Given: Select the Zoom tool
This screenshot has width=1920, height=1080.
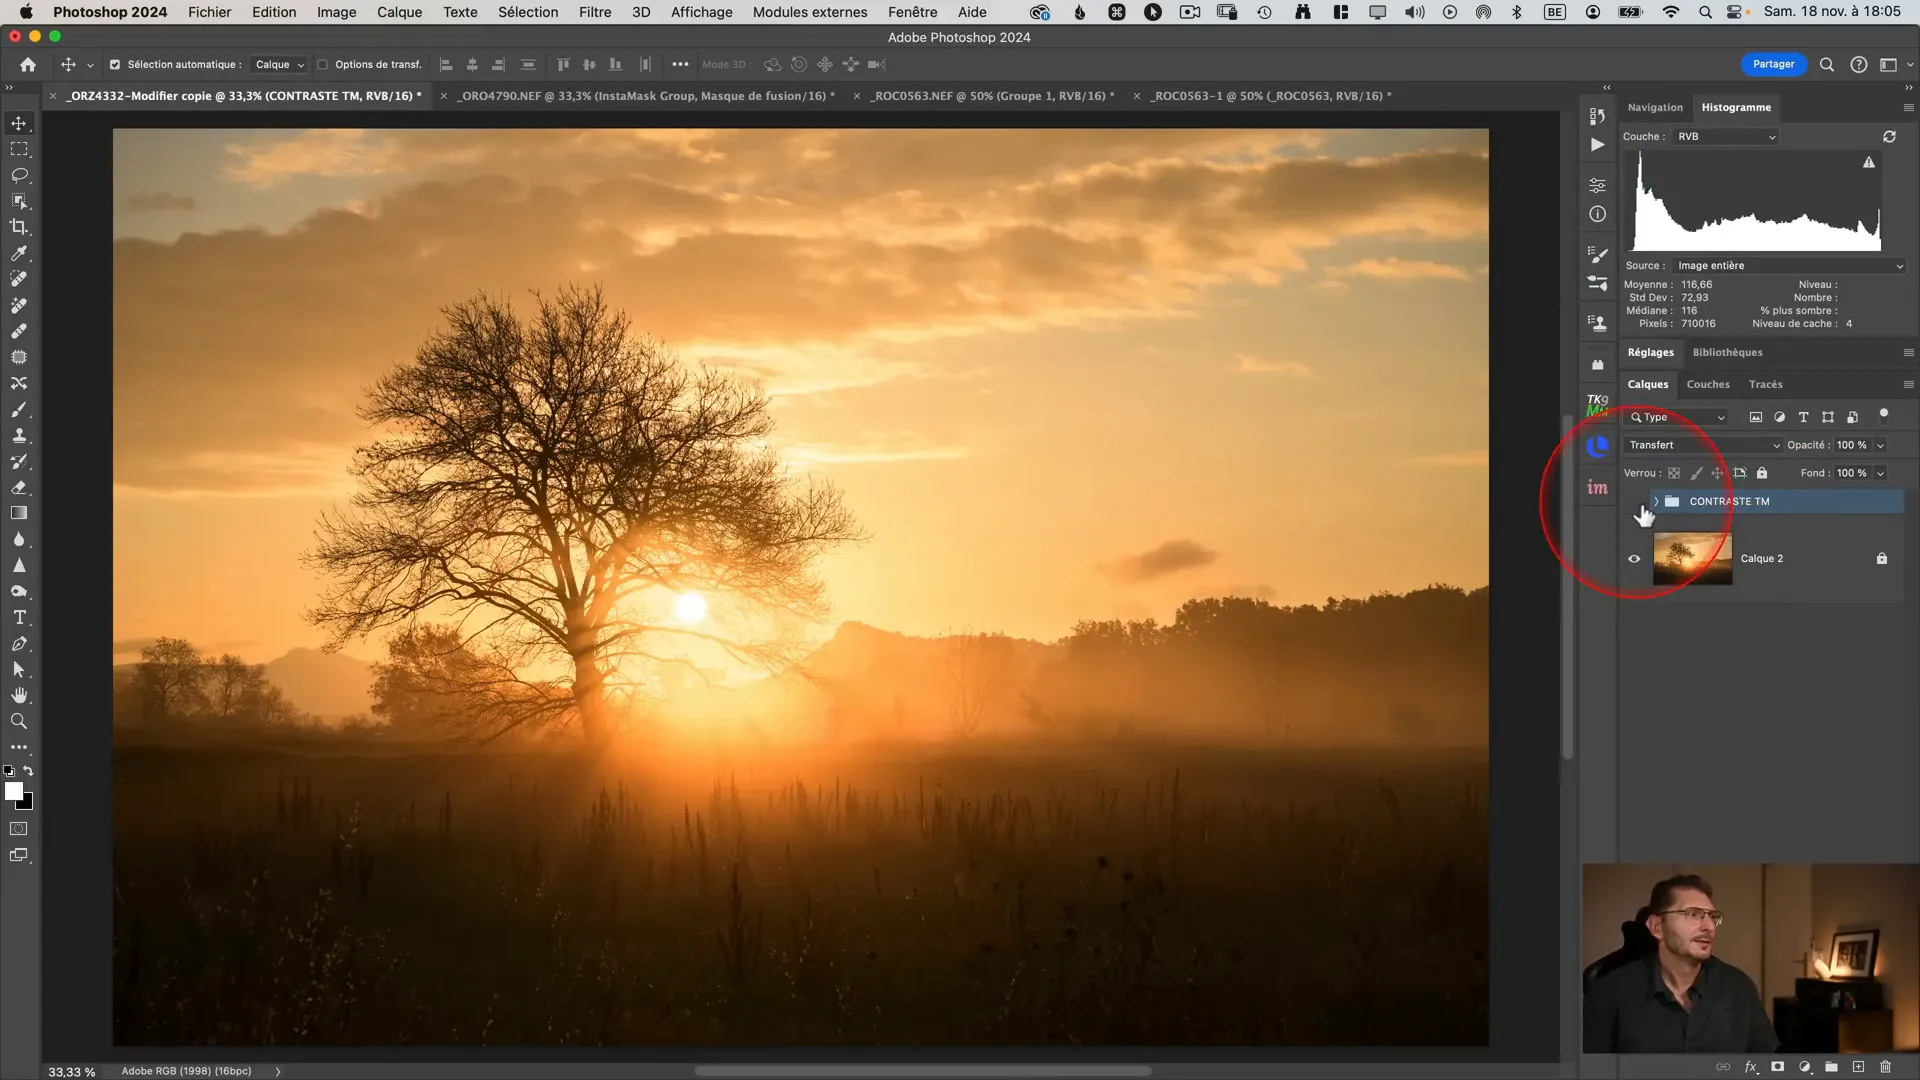Looking at the screenshot, I should 19,721.
